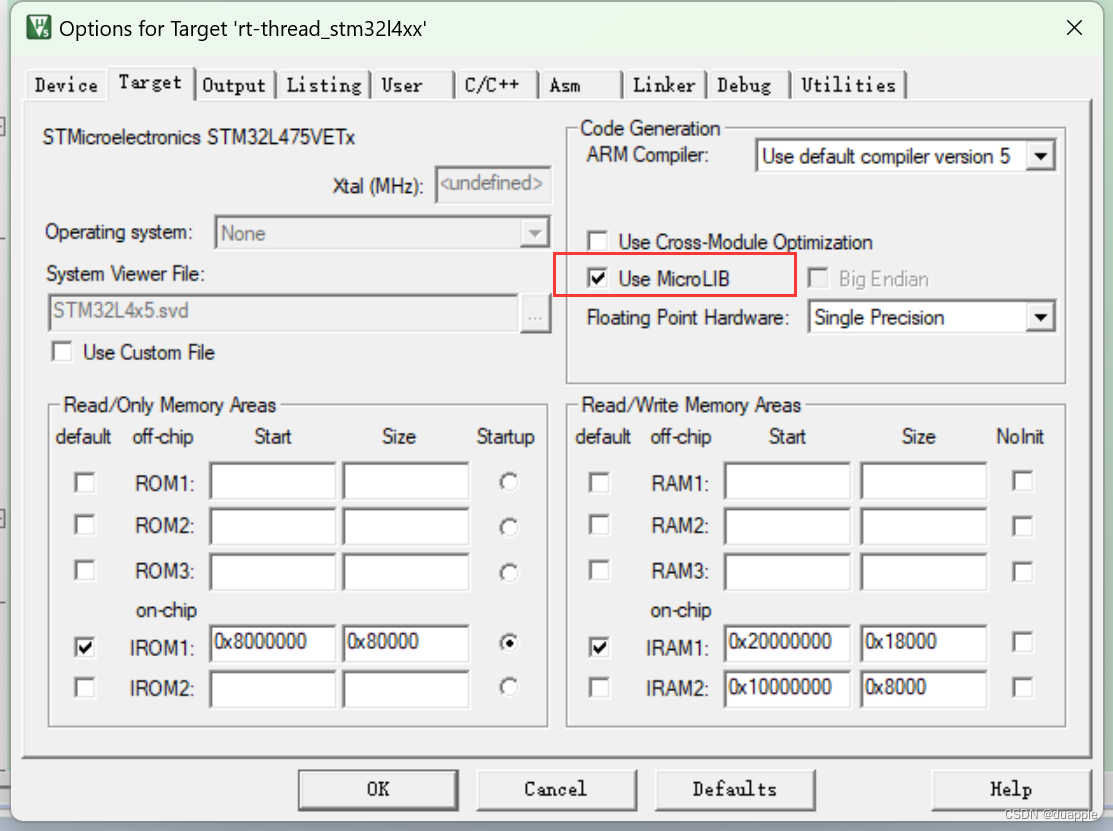Enable Use Cross-Module Optimization

coord(598,241)
